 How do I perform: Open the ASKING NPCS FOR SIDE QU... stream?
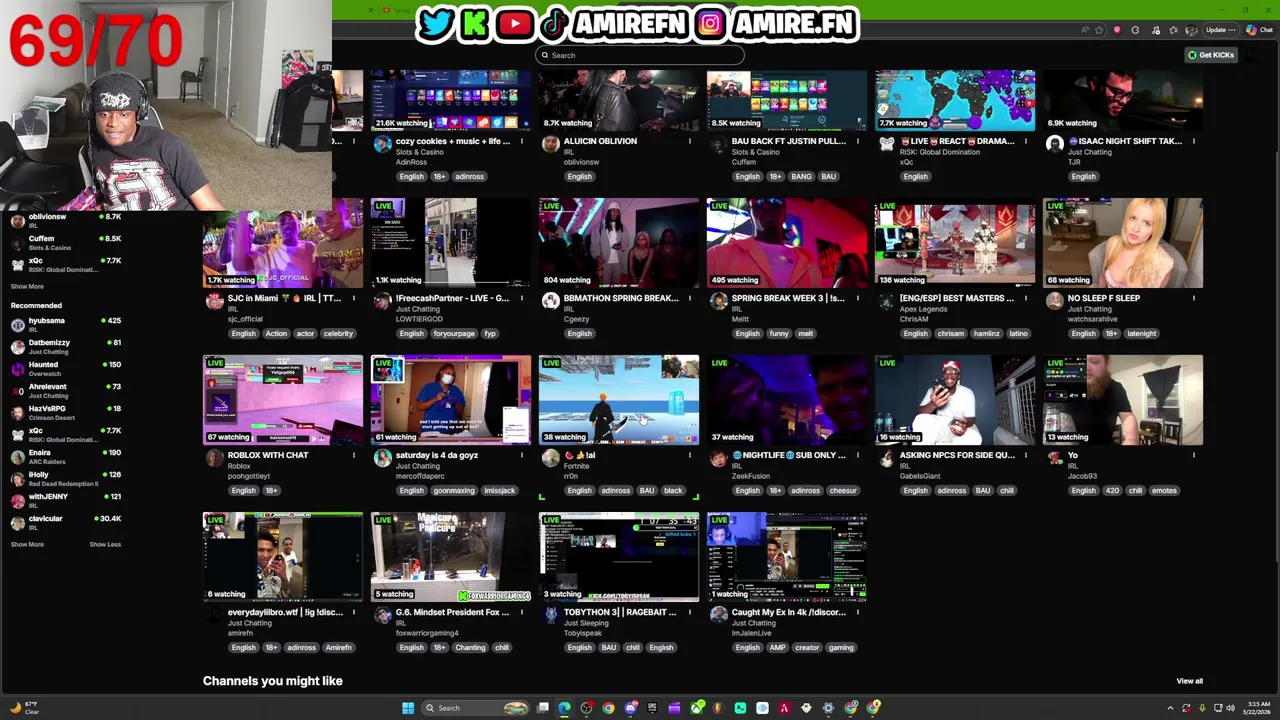pyautogui.click(x=957, y=455)
